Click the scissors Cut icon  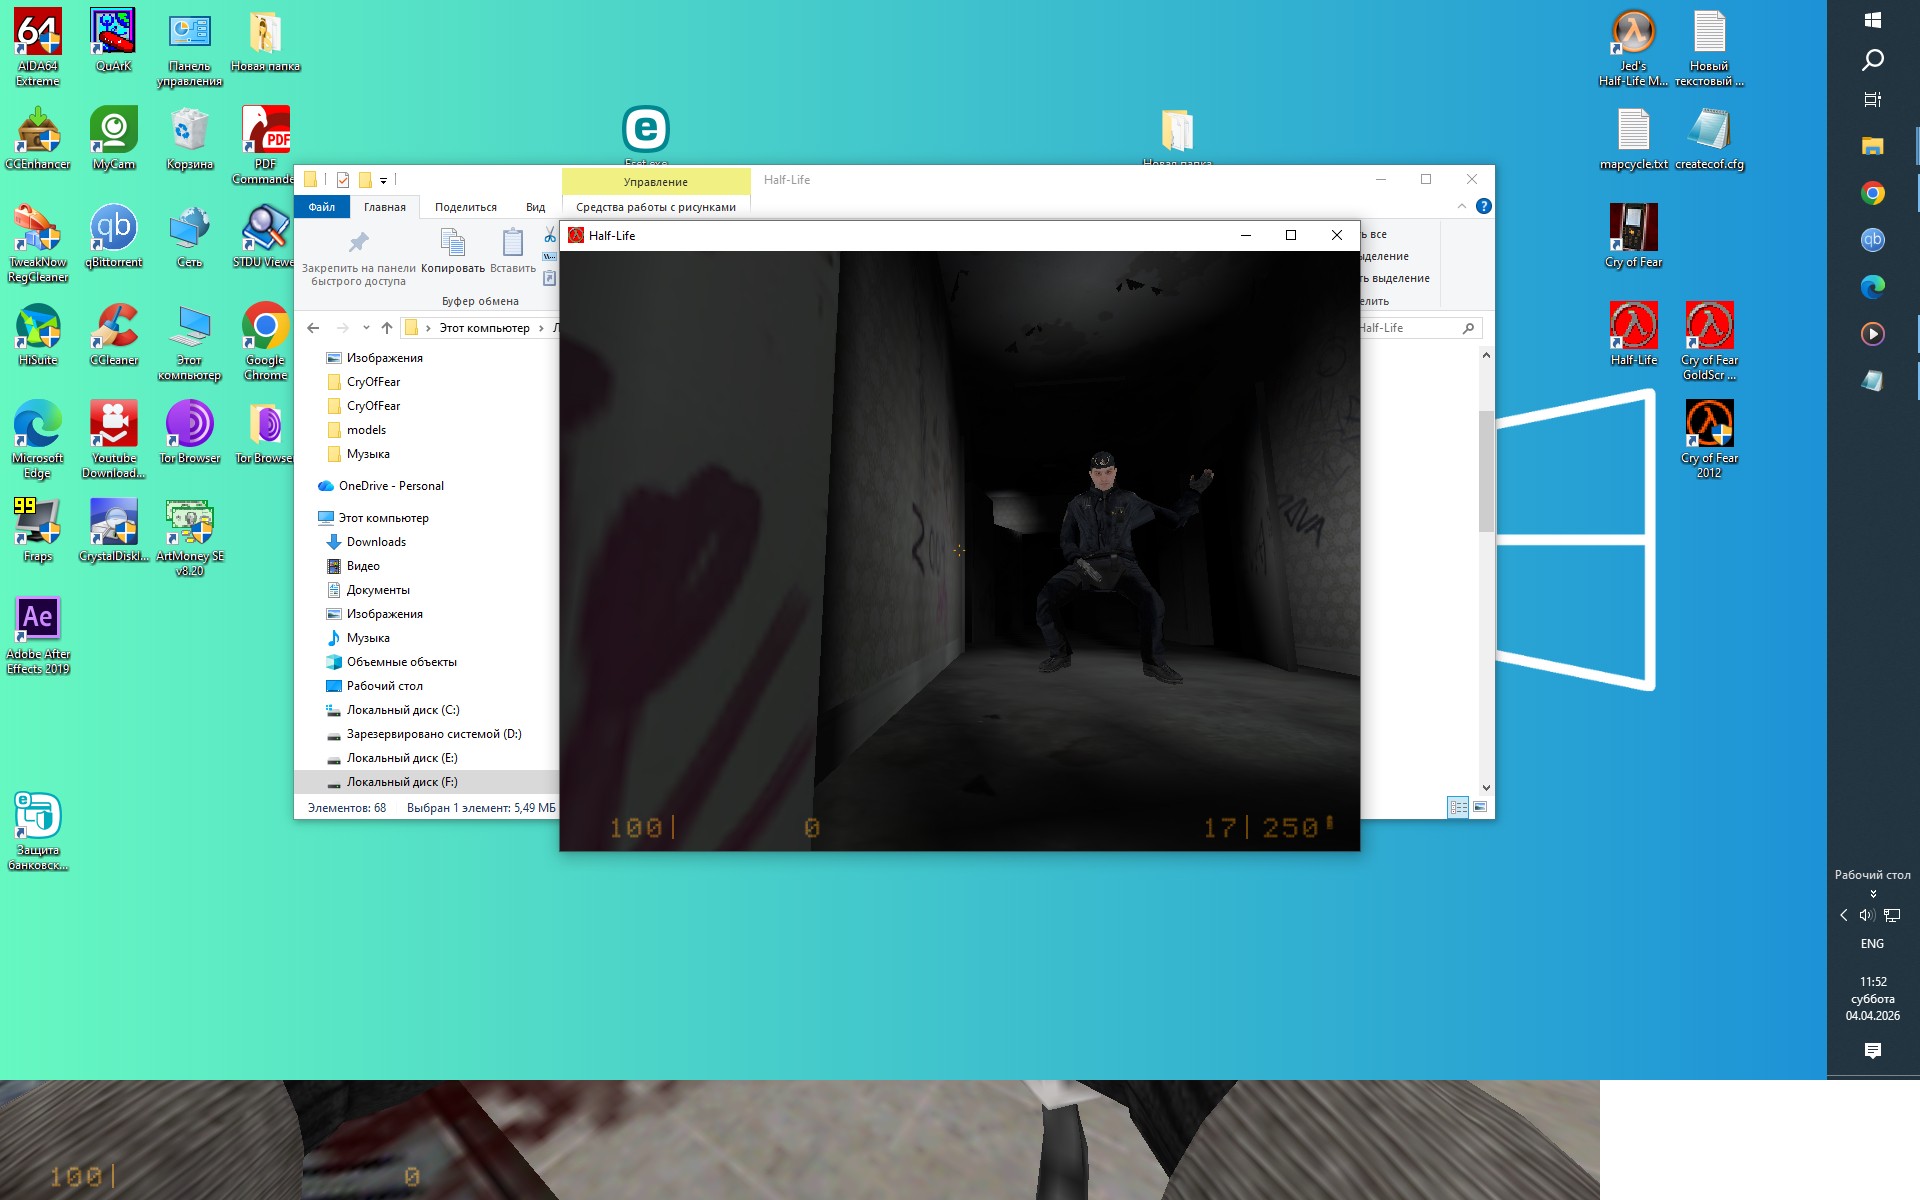tap(550, 235)
